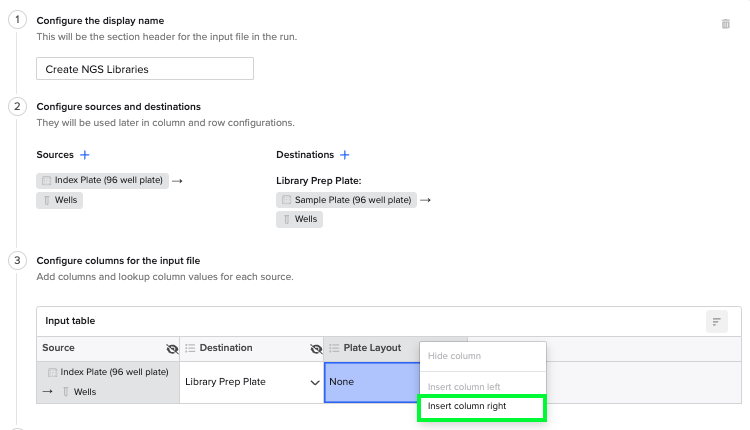Click arrow next to Sample Plate chip
This screenshot has height=430, width=750.
[x=425, y=200]
